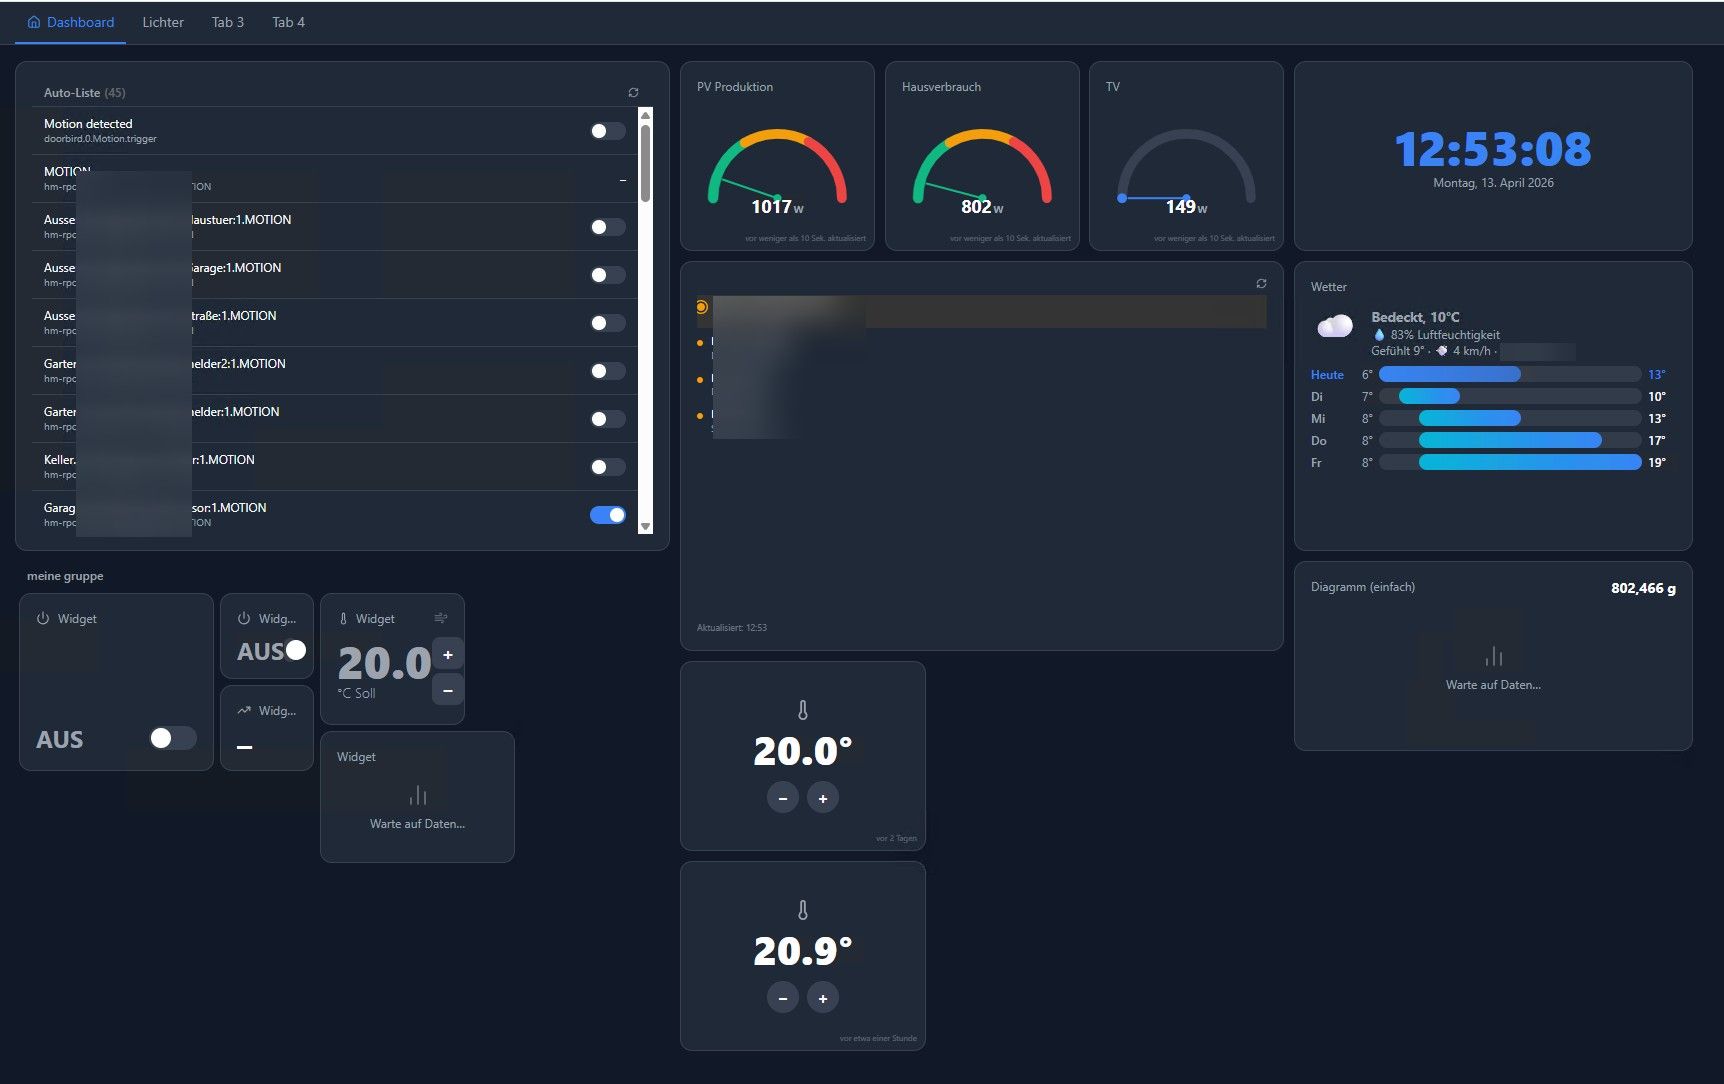Decrease temperature on the 20.9° thermostat card
The width and height of the screenshot is (1724, 1084).
click(x=783, y=998)
